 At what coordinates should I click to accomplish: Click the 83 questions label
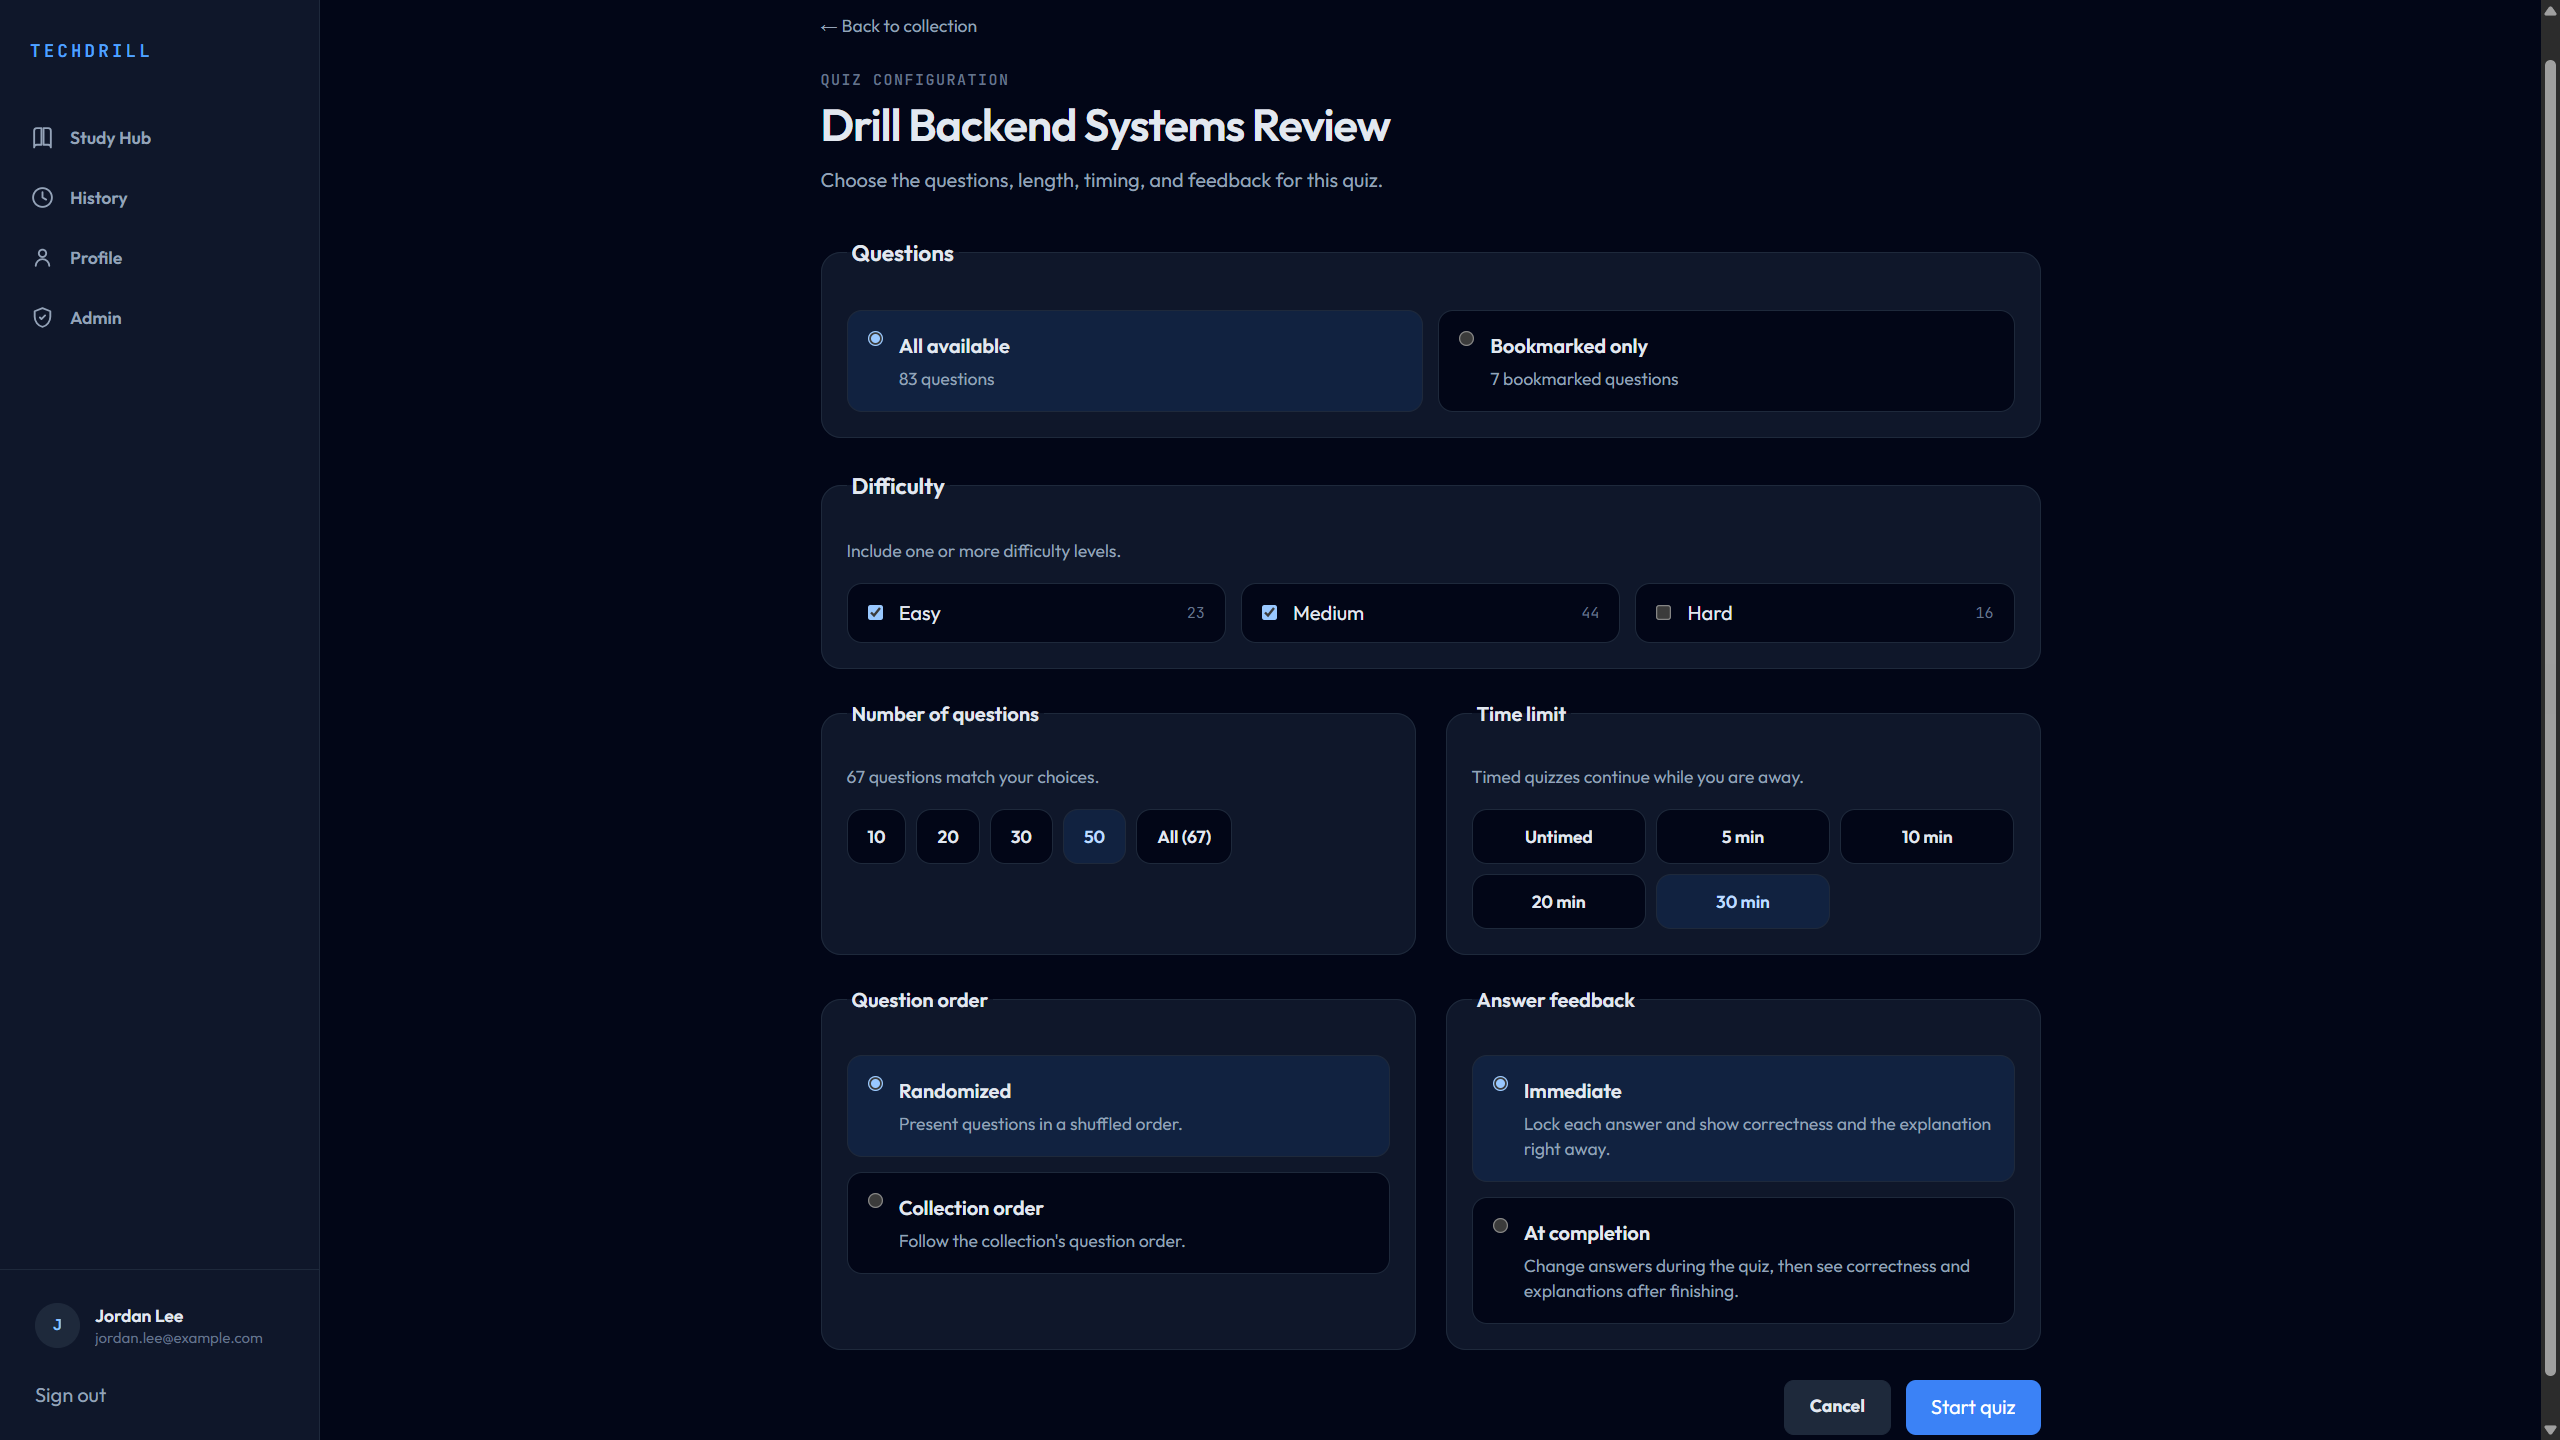point(946,379)
